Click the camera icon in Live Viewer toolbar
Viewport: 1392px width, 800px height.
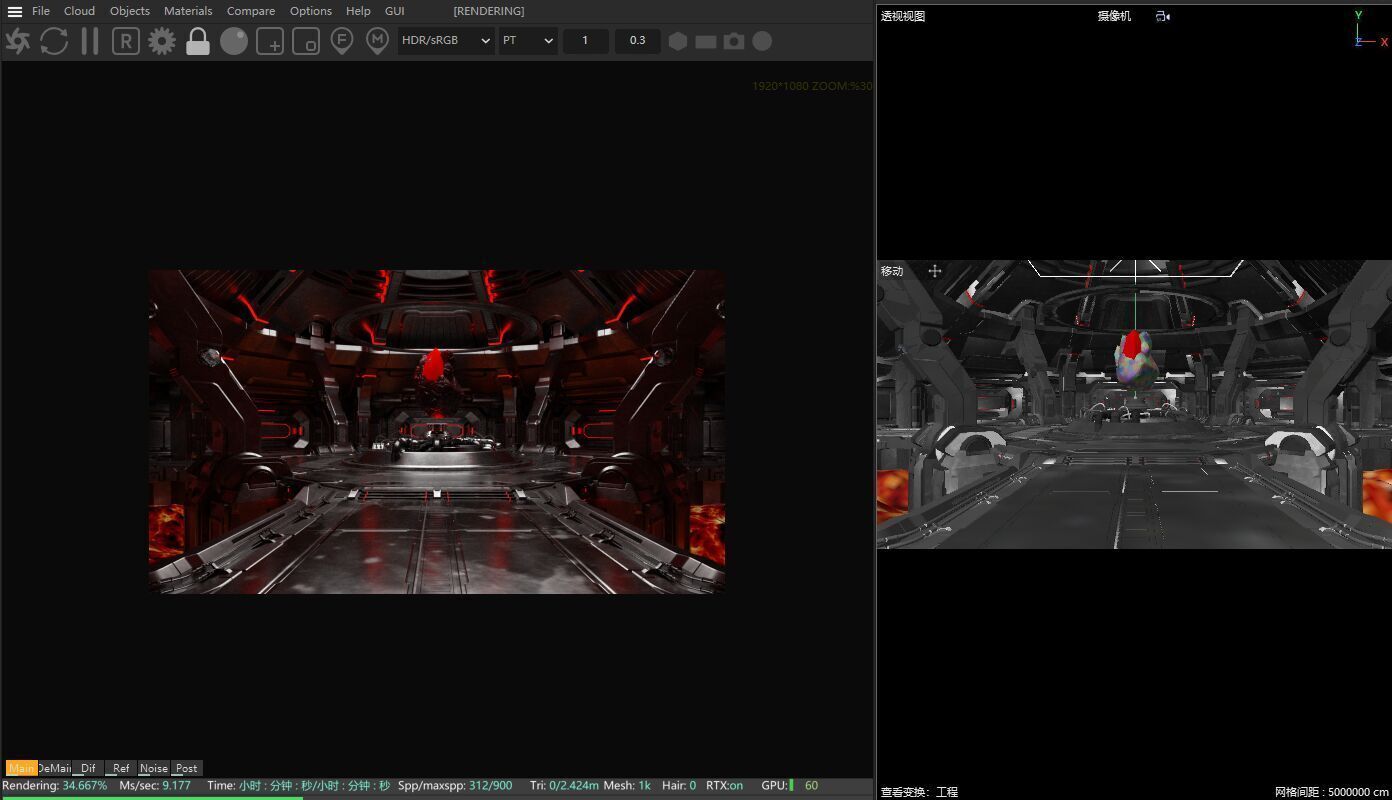(x=734, y=41)
